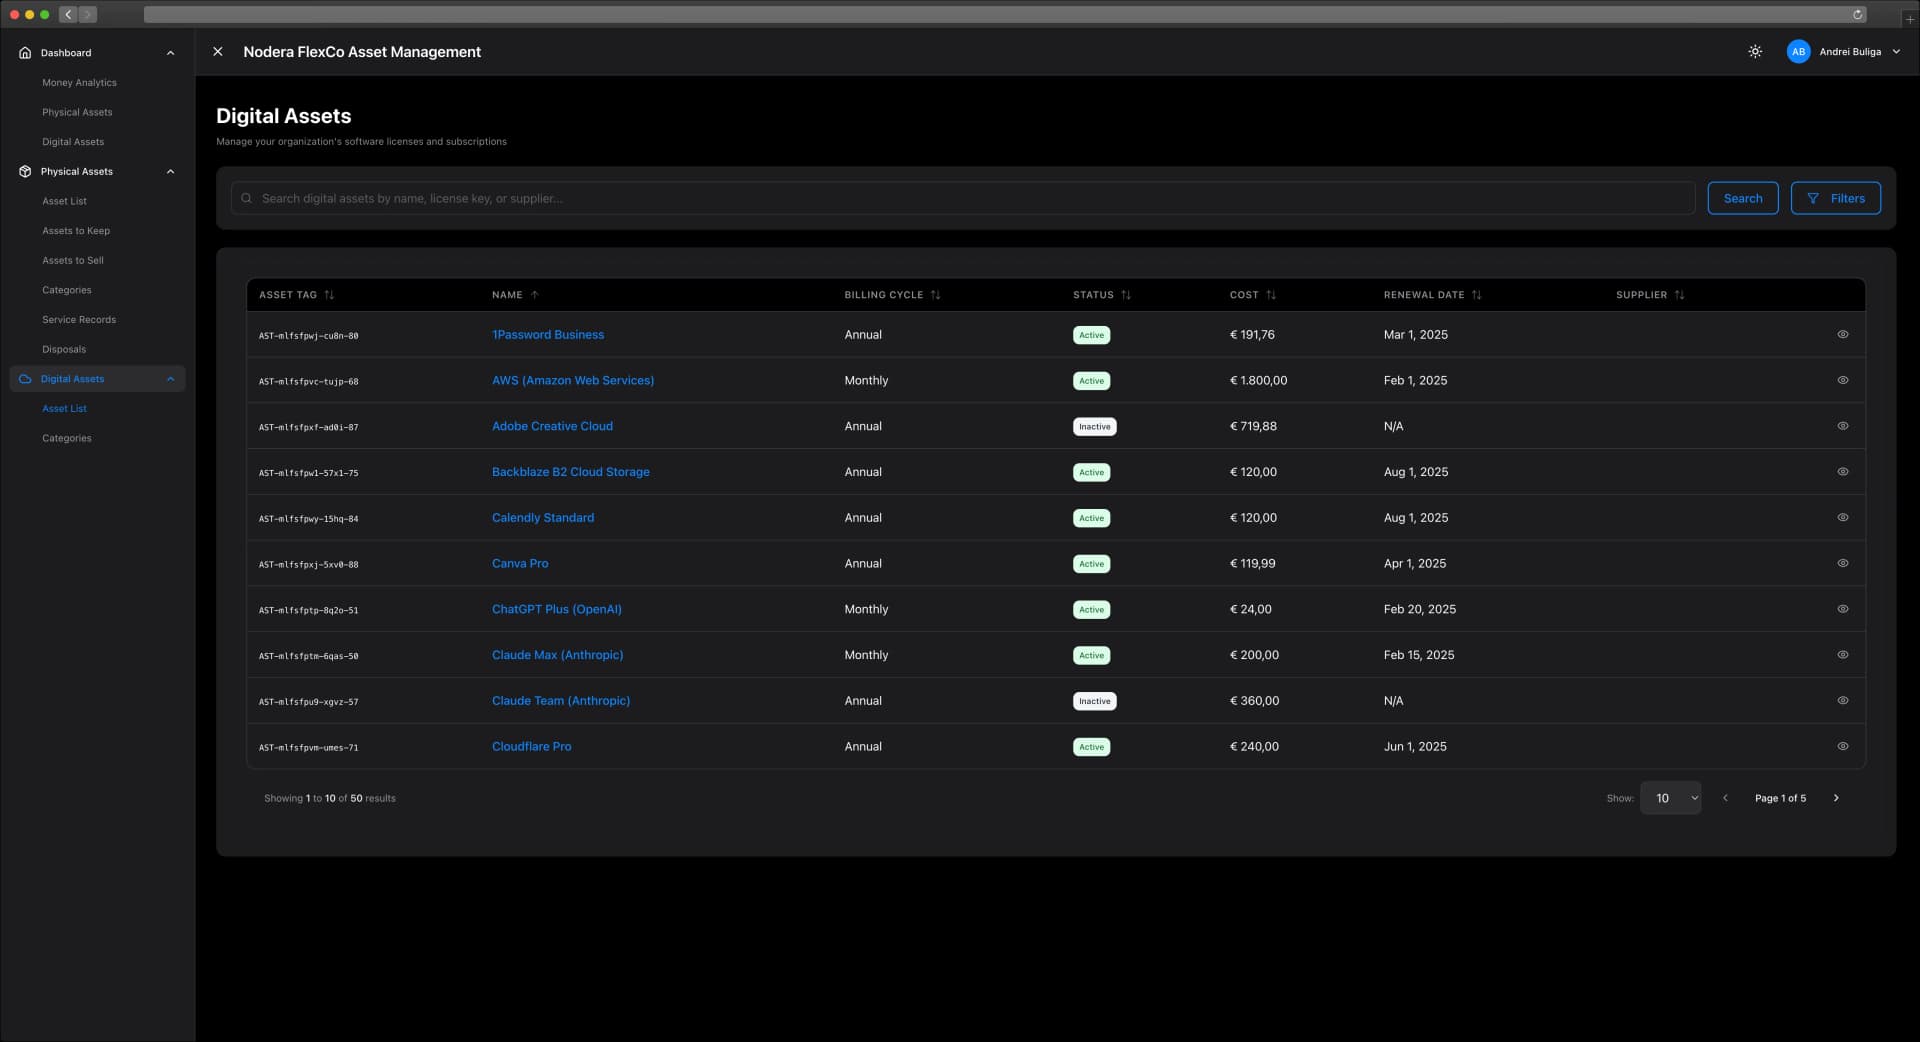This screenshot has width=1920, height=1042.
Task: Go to previous page with left chevron
Action: (x=1725, y=798)
